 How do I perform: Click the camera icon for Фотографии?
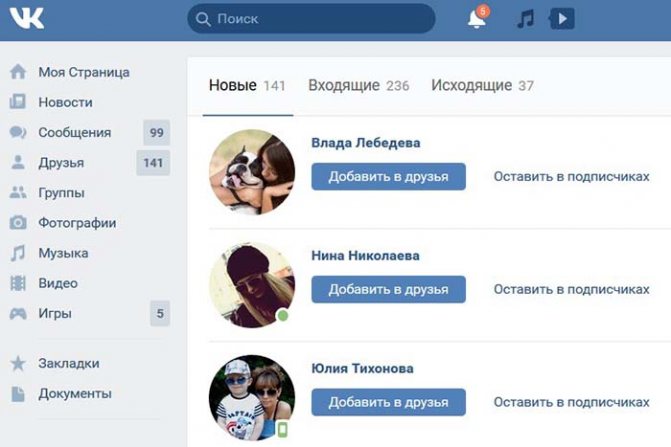click(x=18, y=223)
